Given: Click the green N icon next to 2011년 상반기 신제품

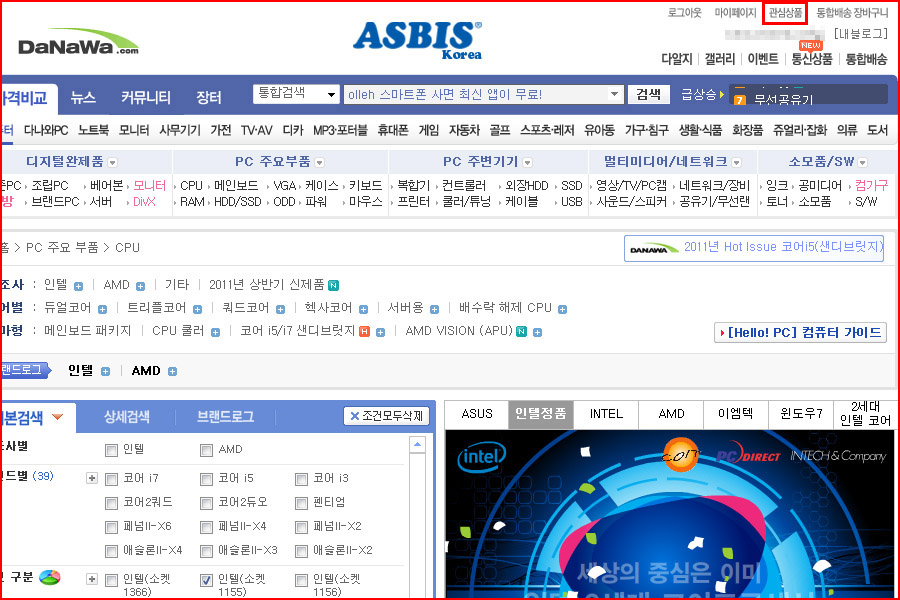Looking at the screenshot, I should (x=333, y=285).
